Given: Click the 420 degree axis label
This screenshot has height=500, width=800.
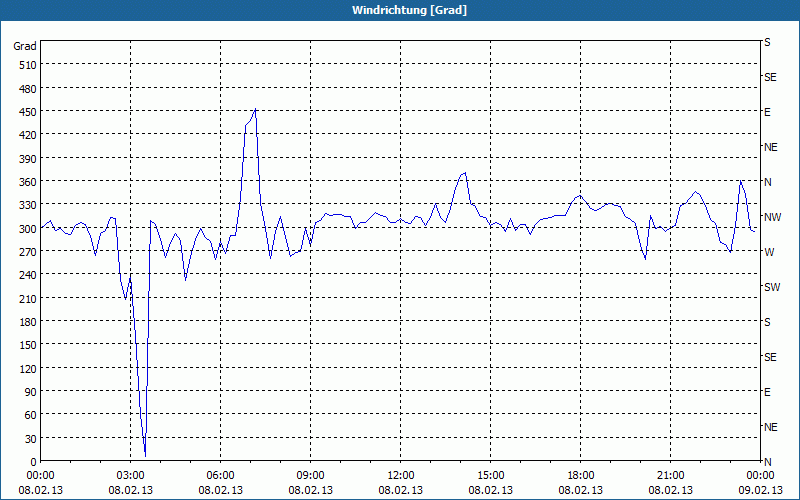Looking at the screenshot, I should pos(28,135).
